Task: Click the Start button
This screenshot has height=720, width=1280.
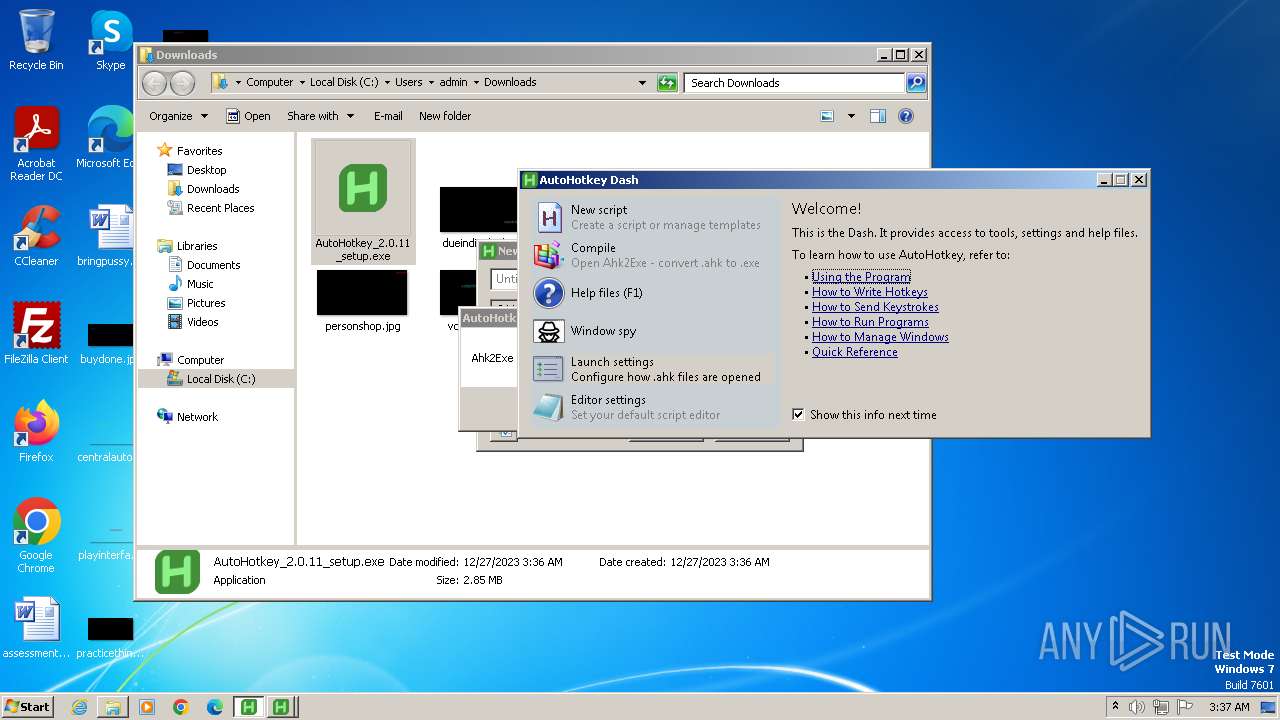Action: coord(27,707)
